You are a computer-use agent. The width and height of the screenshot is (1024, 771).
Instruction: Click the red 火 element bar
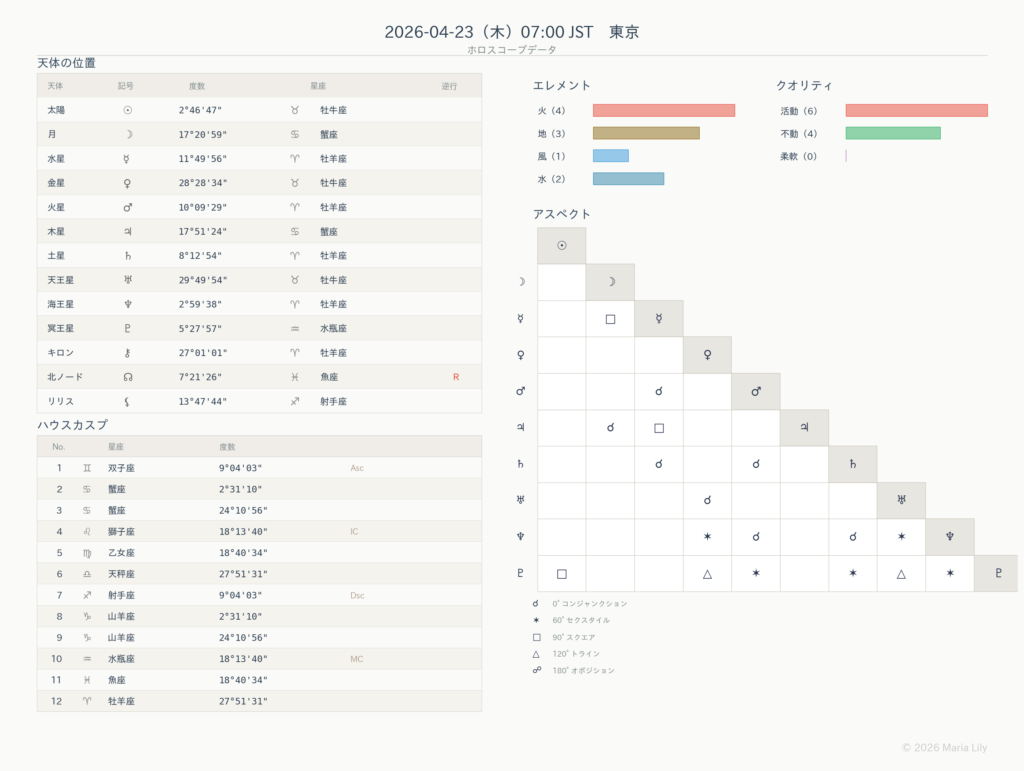663,111
